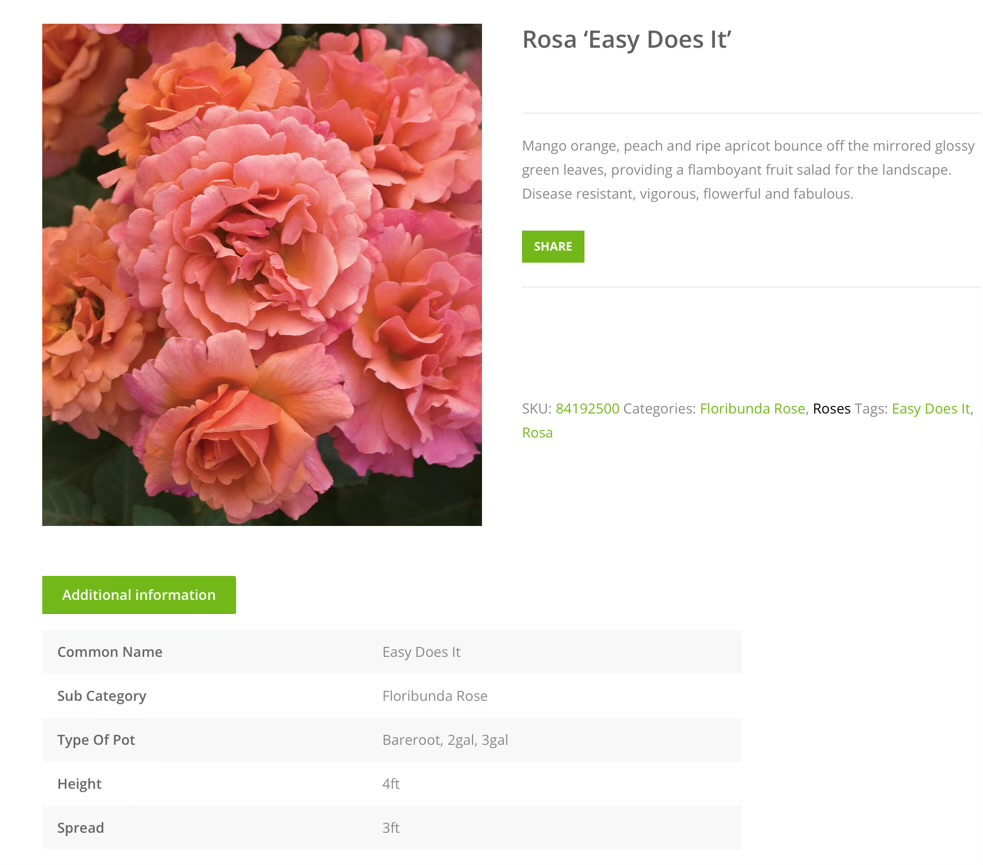Click the Spread row label
Screen dimensions: 983x865
tap(81, 828)
